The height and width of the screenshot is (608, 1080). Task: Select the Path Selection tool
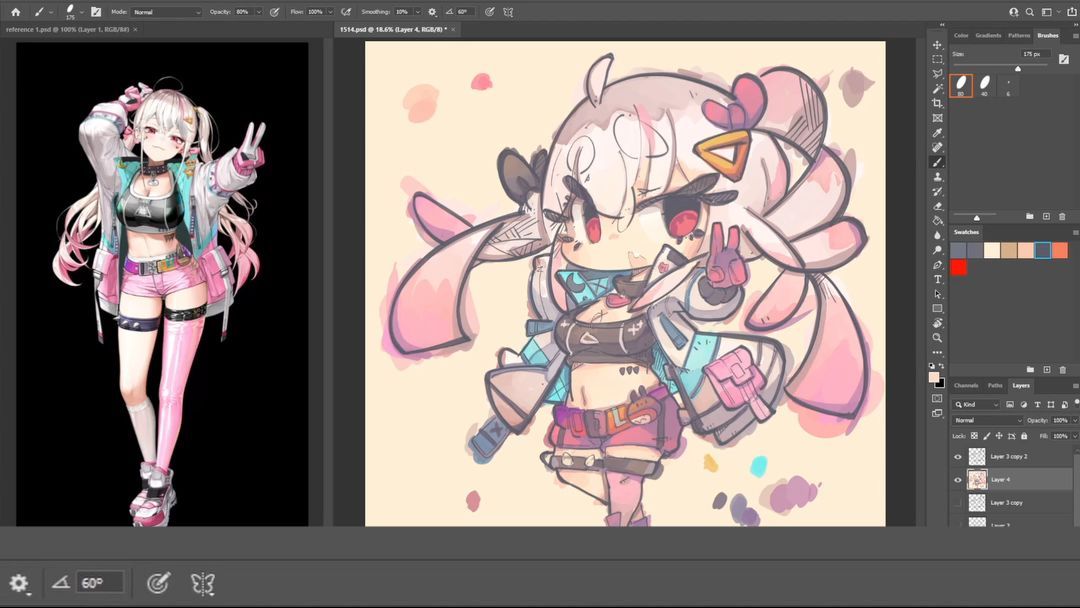(937, 294)
